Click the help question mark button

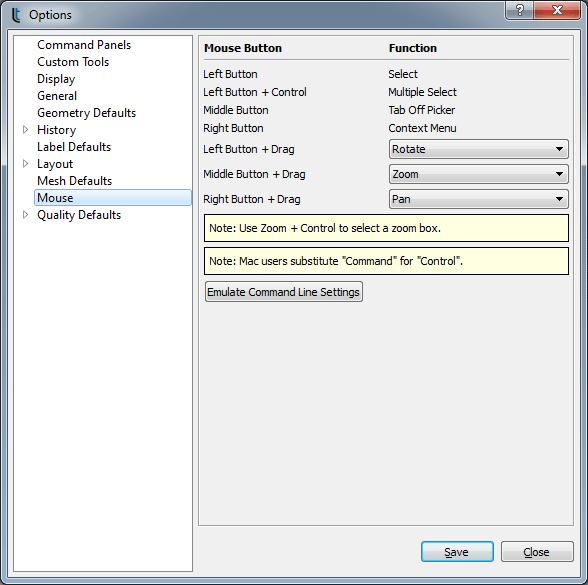tap(520, 10)
